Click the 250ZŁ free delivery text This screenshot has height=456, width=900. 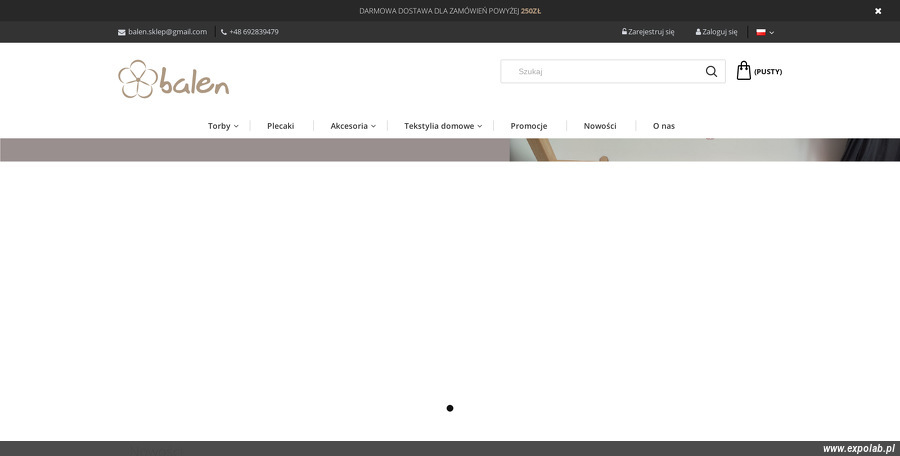click(x=531, y=11)
